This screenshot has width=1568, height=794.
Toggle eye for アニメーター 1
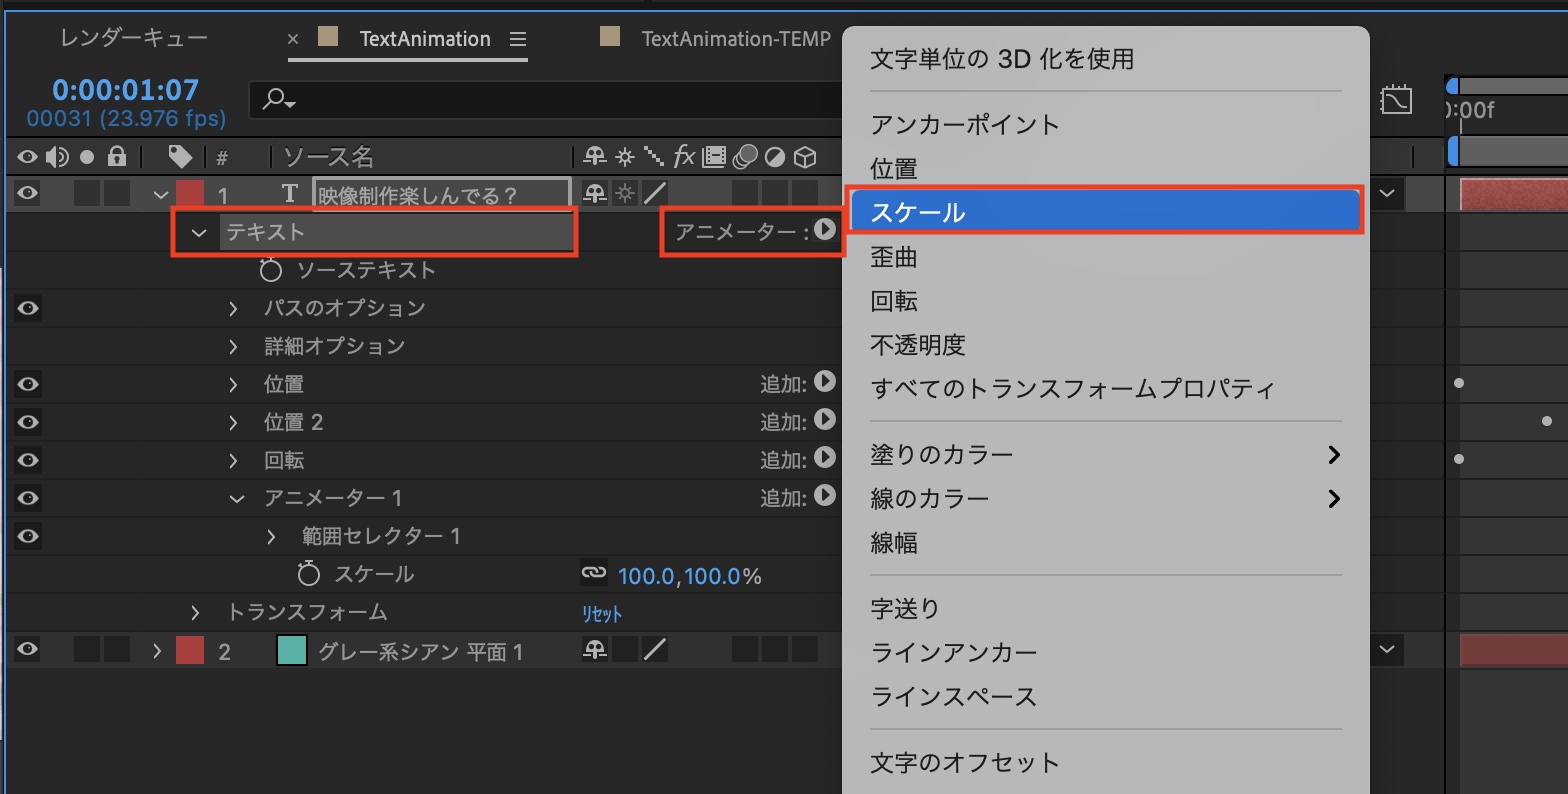pyautogui.click(x=28, y=498)
